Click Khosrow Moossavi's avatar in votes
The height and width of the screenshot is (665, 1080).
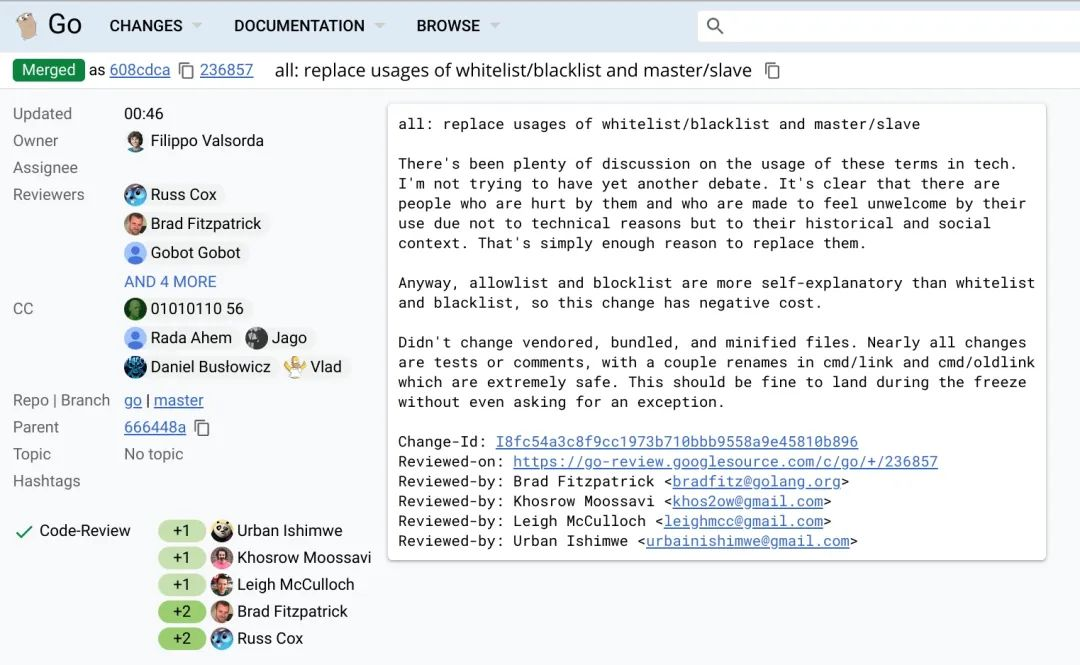[222, 557]
